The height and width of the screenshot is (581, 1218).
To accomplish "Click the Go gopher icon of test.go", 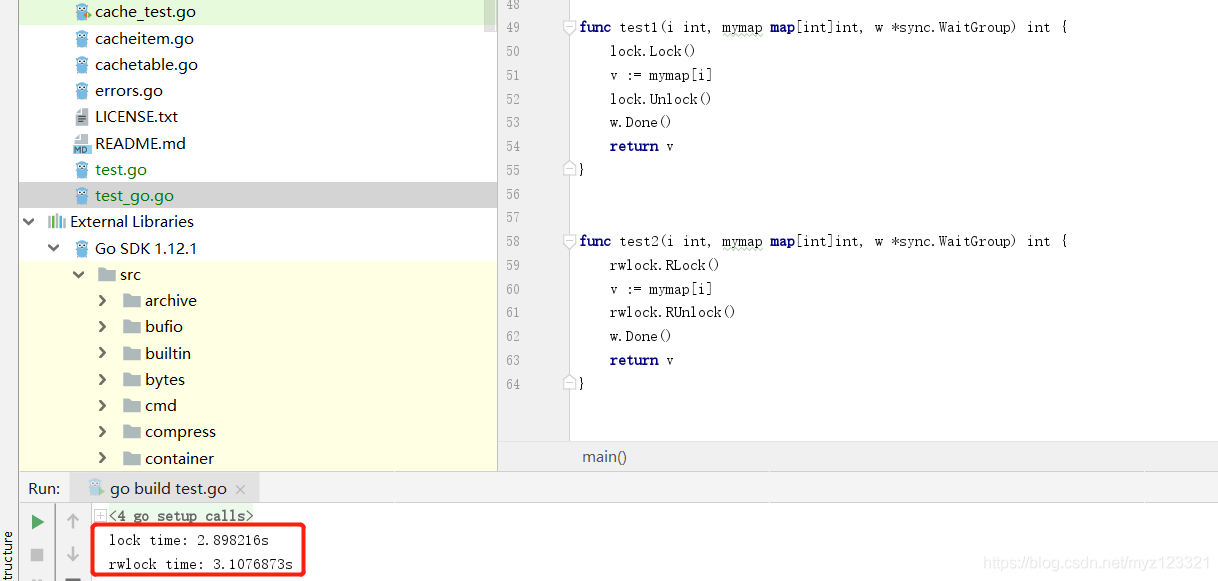I will click(82, 169).
